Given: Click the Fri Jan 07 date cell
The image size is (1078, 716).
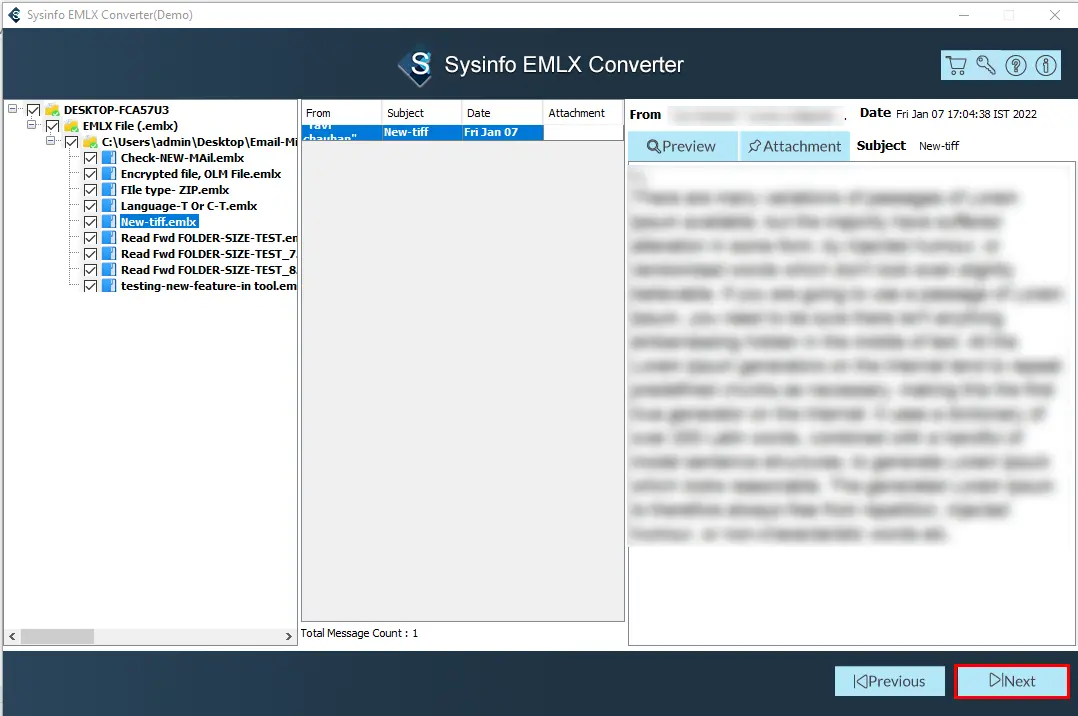Looking at the screenshot, I should pyautogui.click(x=503, y=132).
